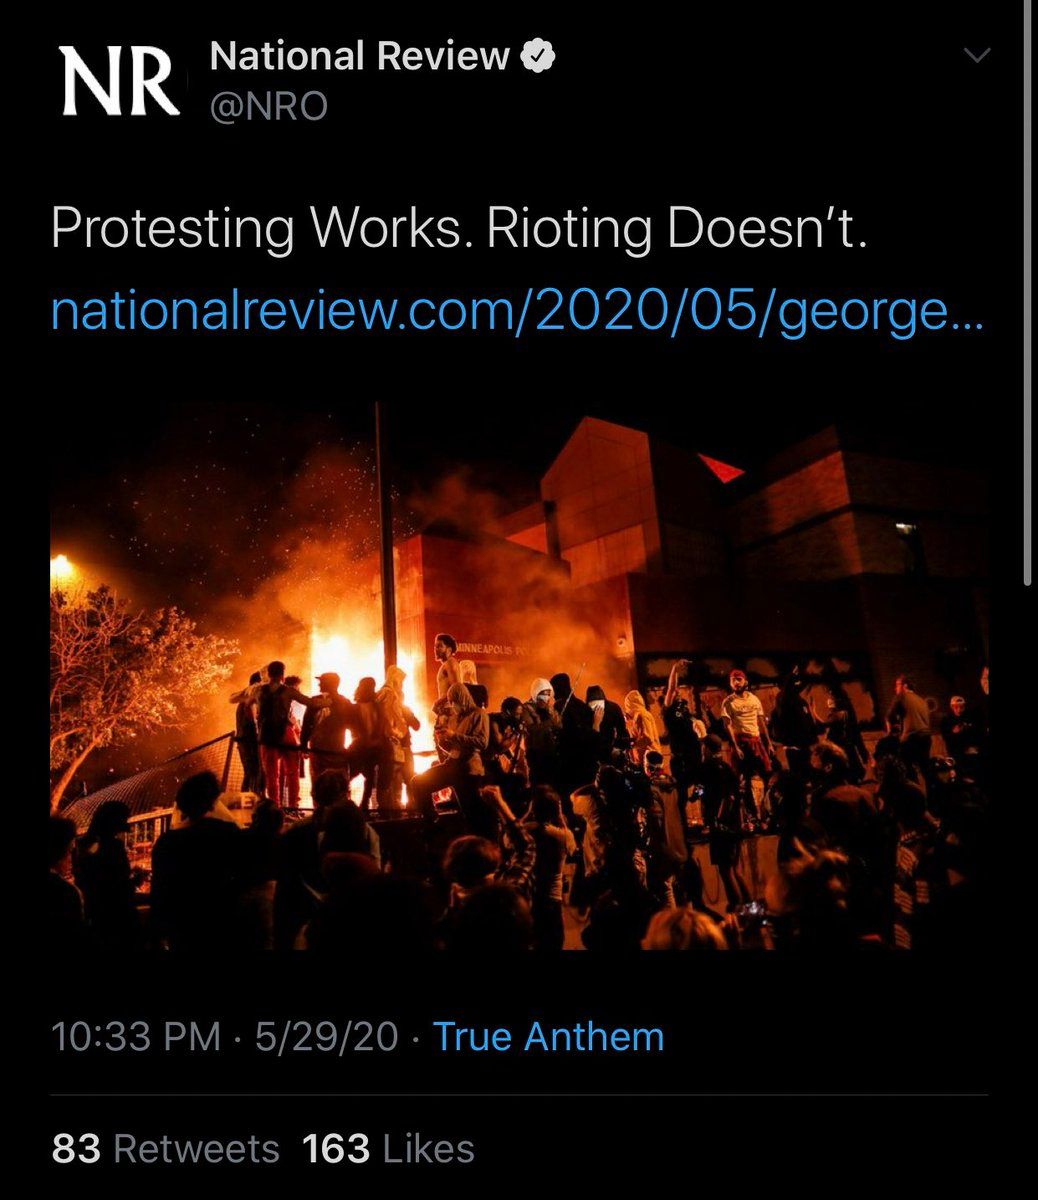
Task: Expand the tweet options chevron
Action: tap(976, 58)
